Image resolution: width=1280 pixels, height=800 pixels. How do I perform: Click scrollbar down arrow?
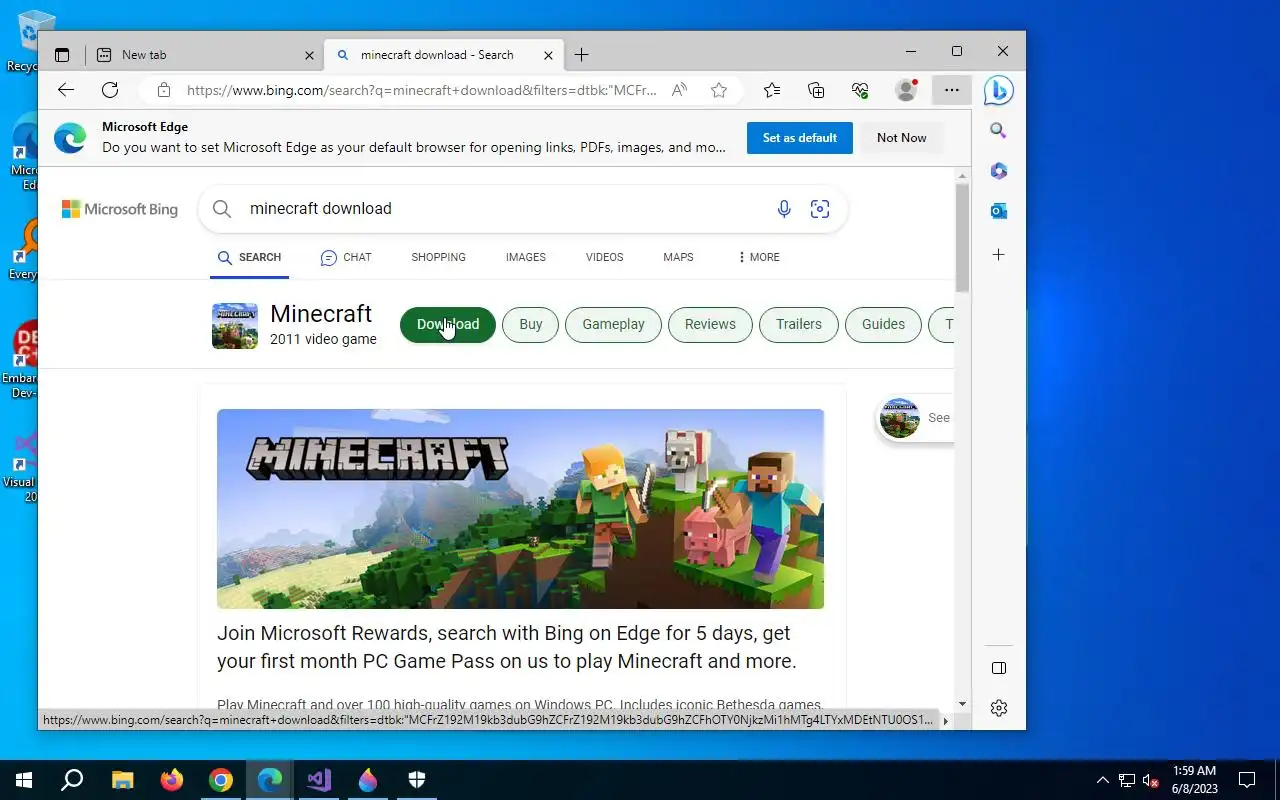coord(962,704)
